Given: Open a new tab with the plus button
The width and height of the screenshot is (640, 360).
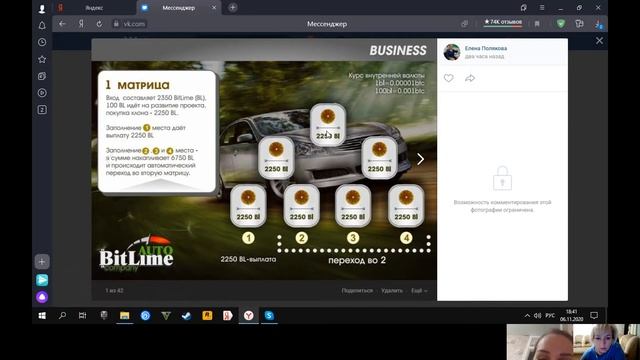Looking at the screenshot, I should (233, 8).
